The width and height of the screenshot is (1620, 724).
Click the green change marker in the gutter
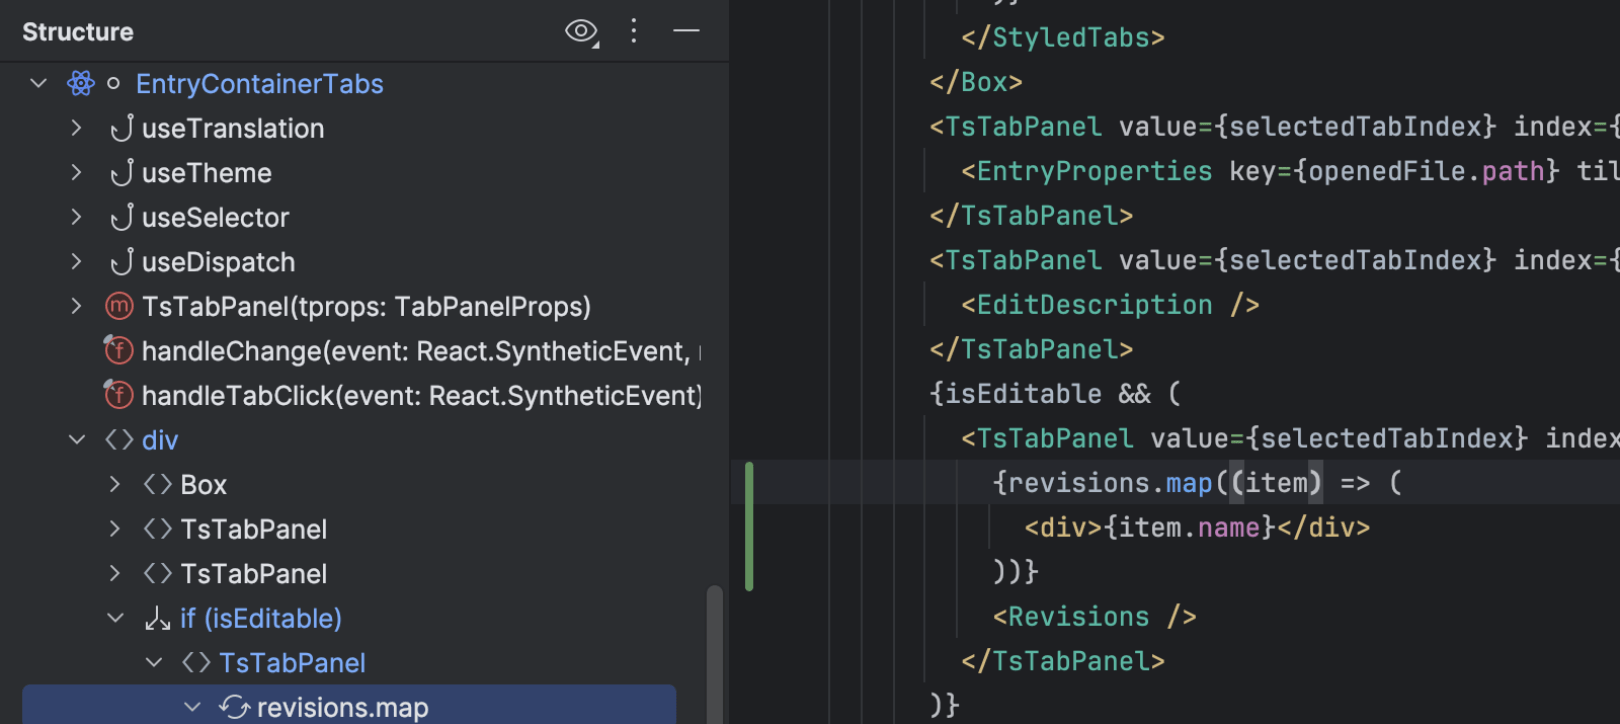749,526
